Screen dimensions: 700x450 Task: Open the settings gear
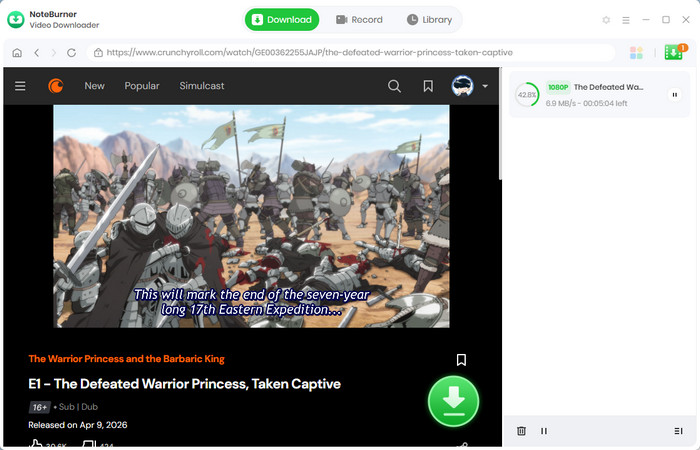(x=606, y=20)
